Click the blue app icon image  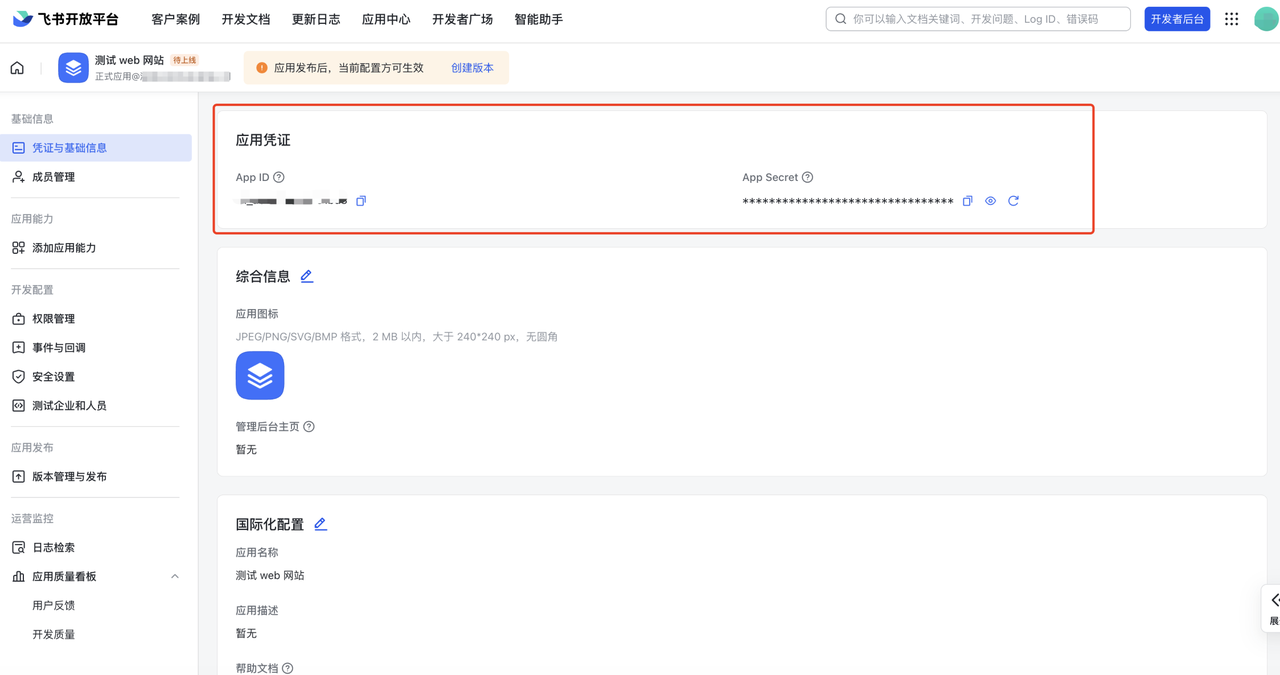[x=260, y=375]
